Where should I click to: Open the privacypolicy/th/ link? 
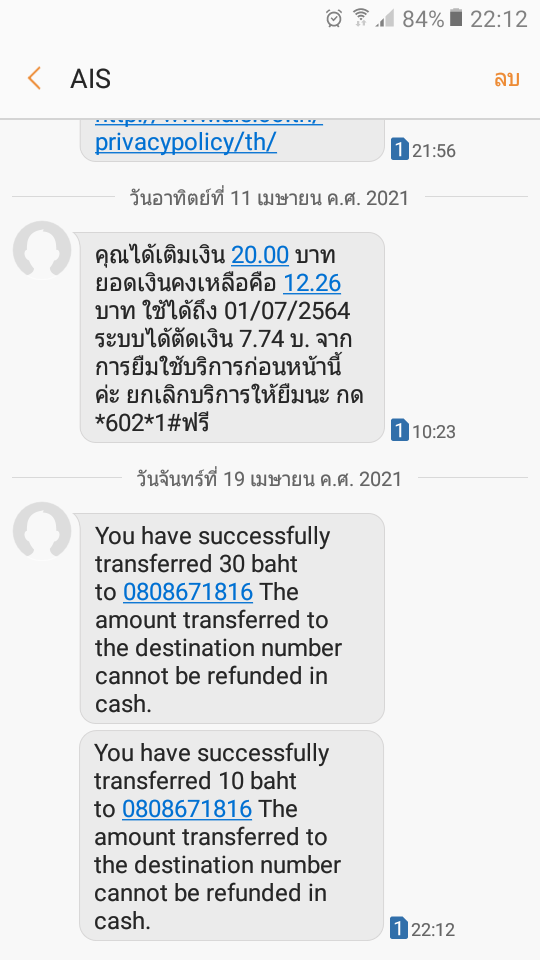(x=186, y=142)
